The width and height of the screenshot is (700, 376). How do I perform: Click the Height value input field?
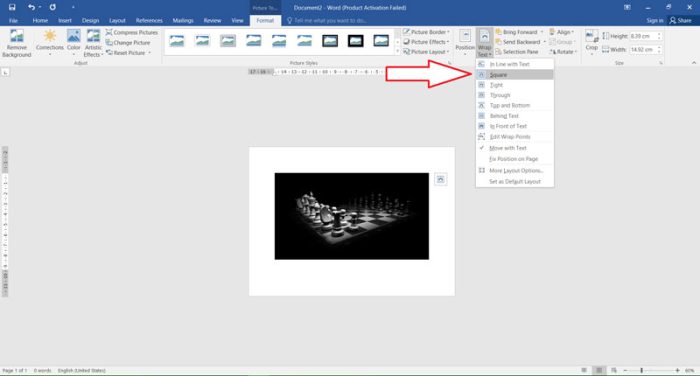point(642,36)
